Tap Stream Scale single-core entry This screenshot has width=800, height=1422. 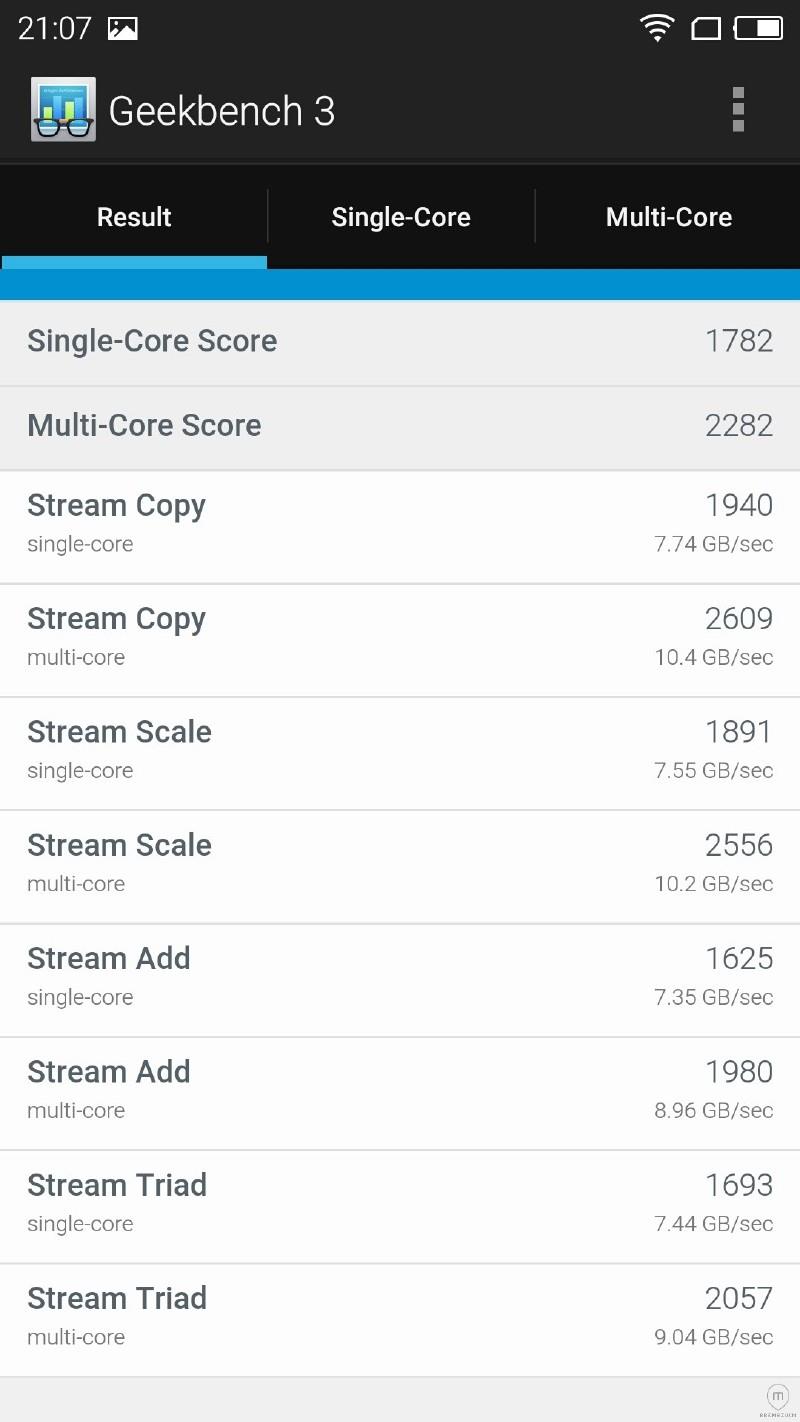click(x=400, y=752)
